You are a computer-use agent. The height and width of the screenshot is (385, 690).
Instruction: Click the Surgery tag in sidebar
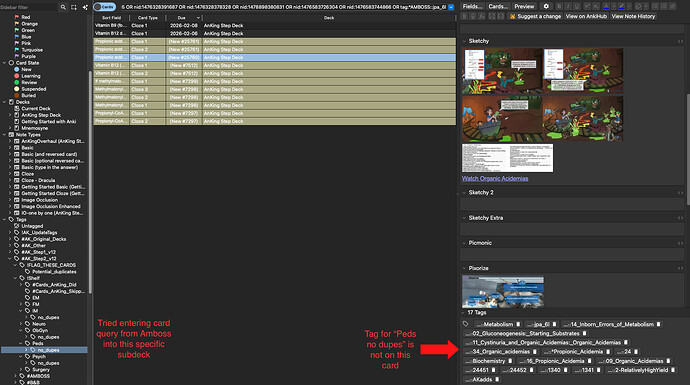point(41,370)
